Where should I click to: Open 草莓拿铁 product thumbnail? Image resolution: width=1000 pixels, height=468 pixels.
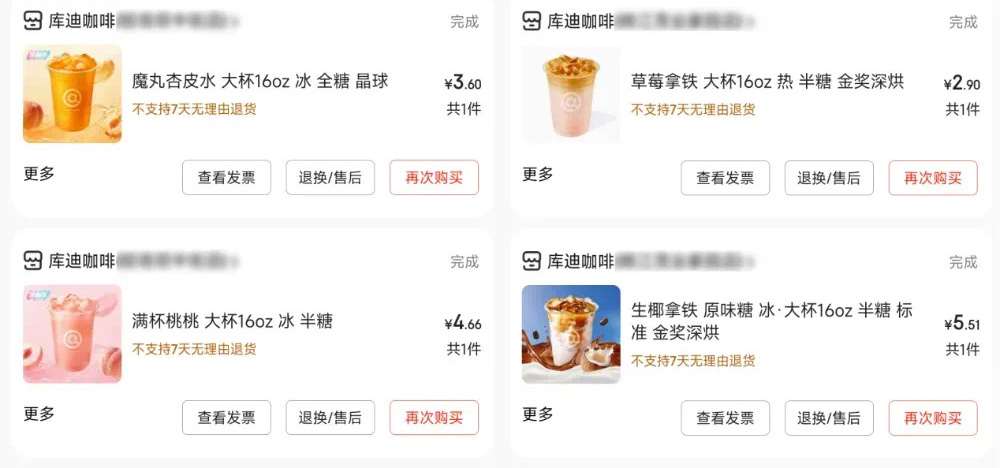click(571, 94)
